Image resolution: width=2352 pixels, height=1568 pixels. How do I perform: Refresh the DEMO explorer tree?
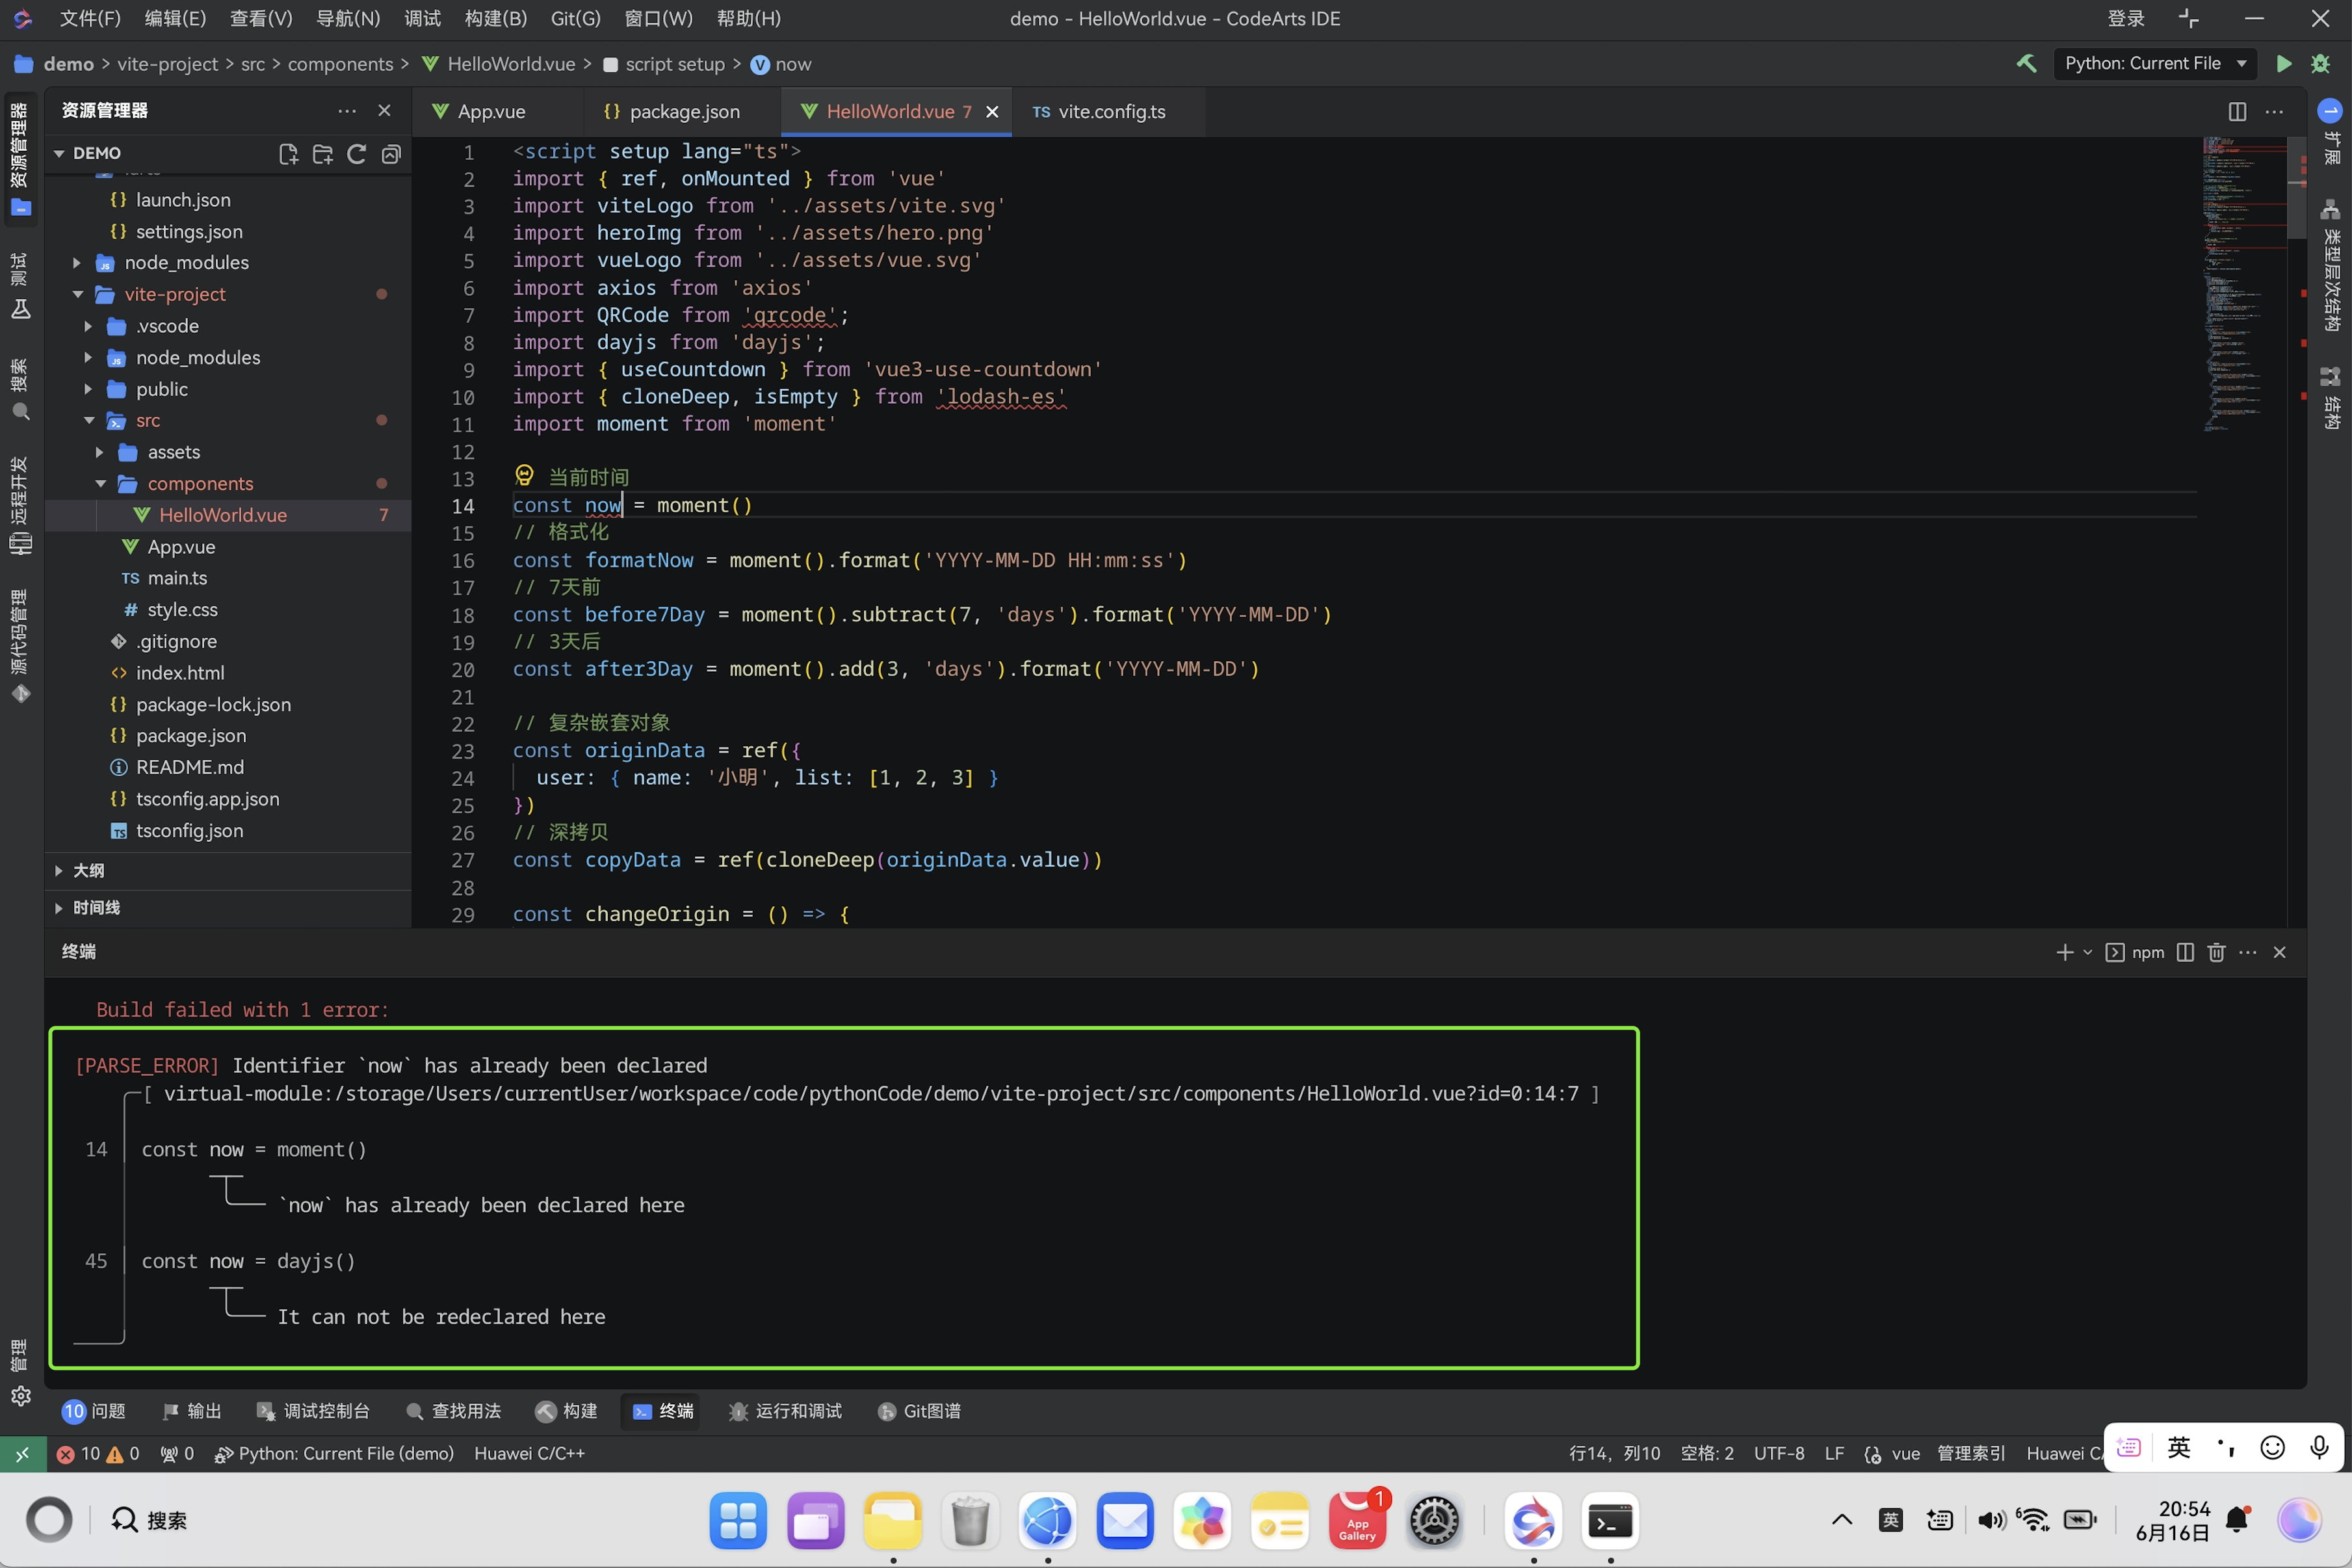coord(357,154)
